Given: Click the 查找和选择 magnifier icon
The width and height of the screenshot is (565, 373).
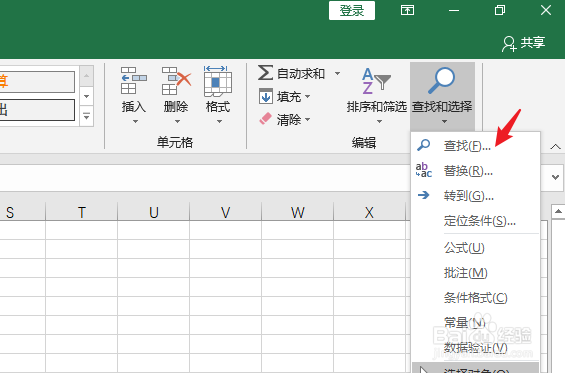Looking at the screenshot, I should pyautogui.click(x=442, y=81).
